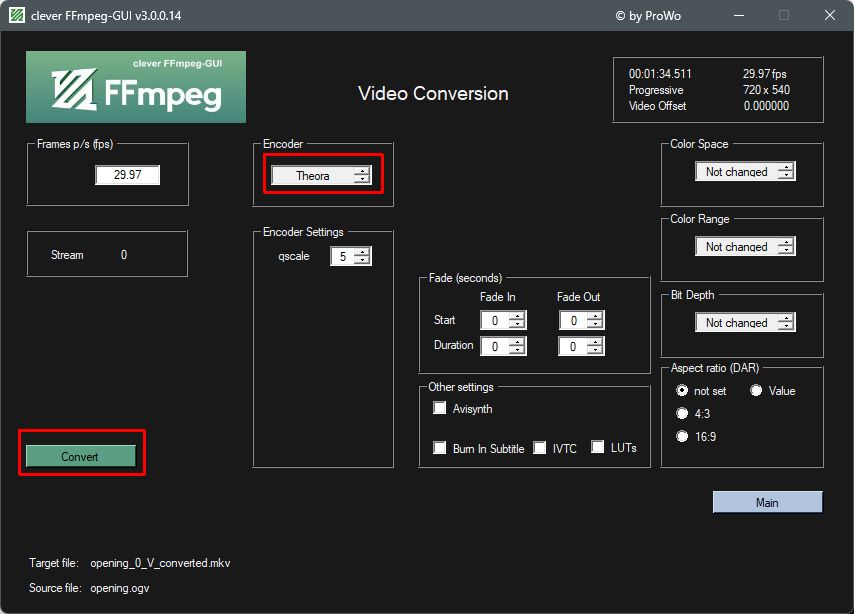
Task: Step the Color Space spinner arrows
Action: pos(786,172)
